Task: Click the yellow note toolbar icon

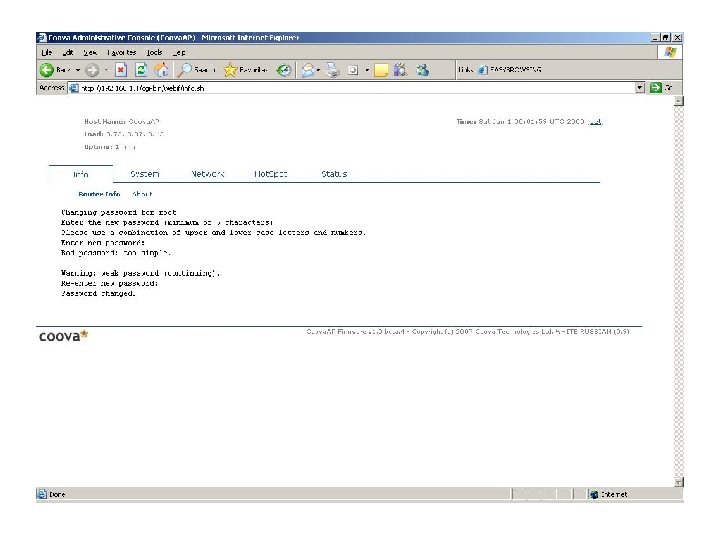Action: (381, 70)
